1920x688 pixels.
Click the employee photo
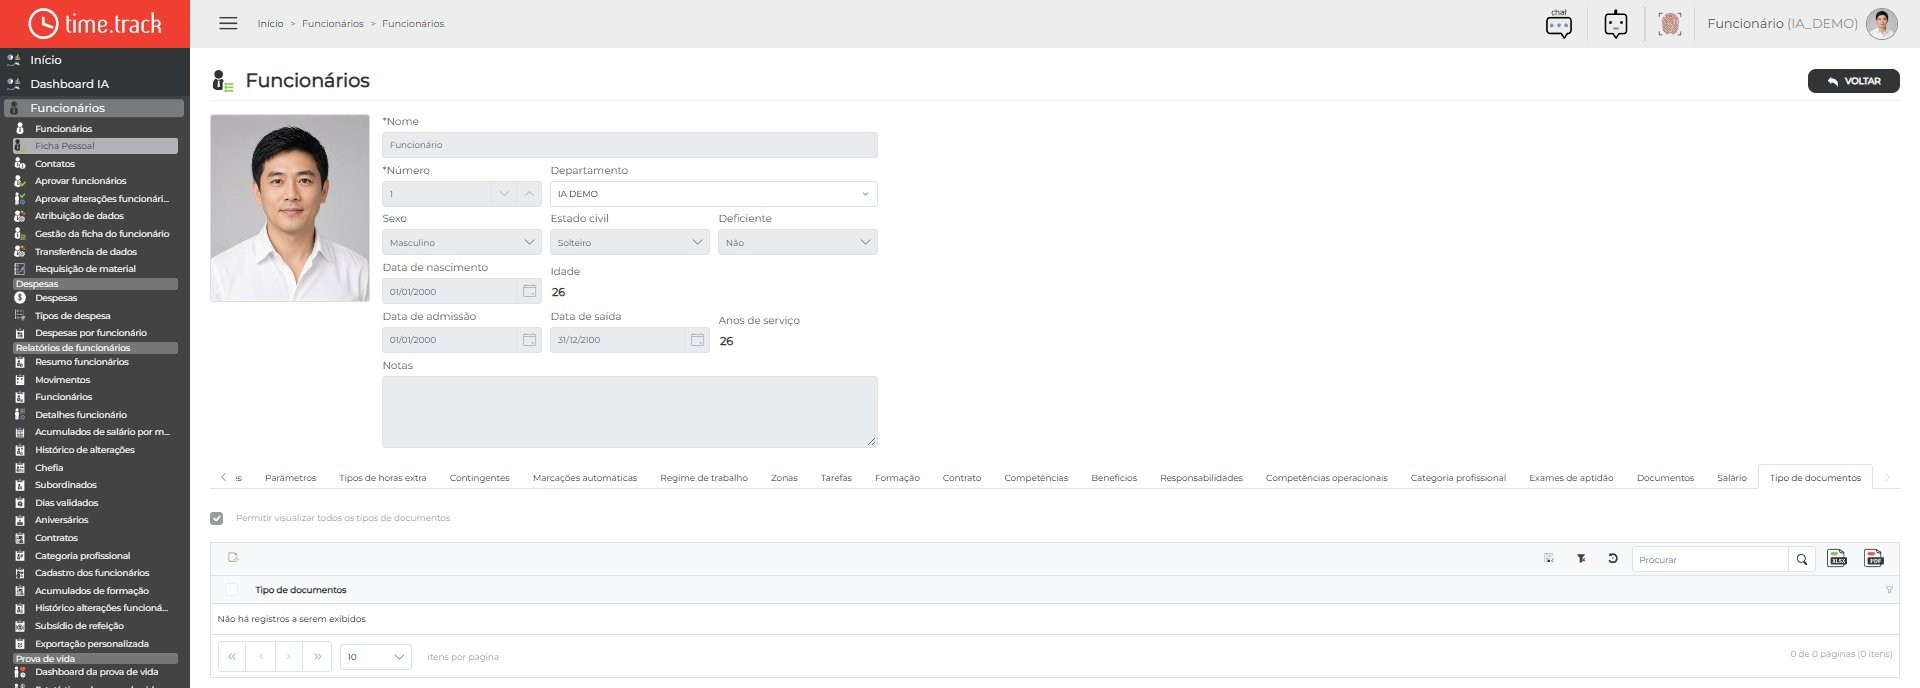(290, 208)
